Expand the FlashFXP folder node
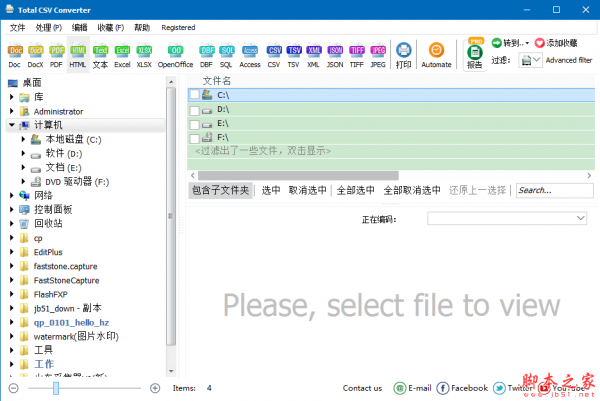600x401 pixels. [11, 294]
